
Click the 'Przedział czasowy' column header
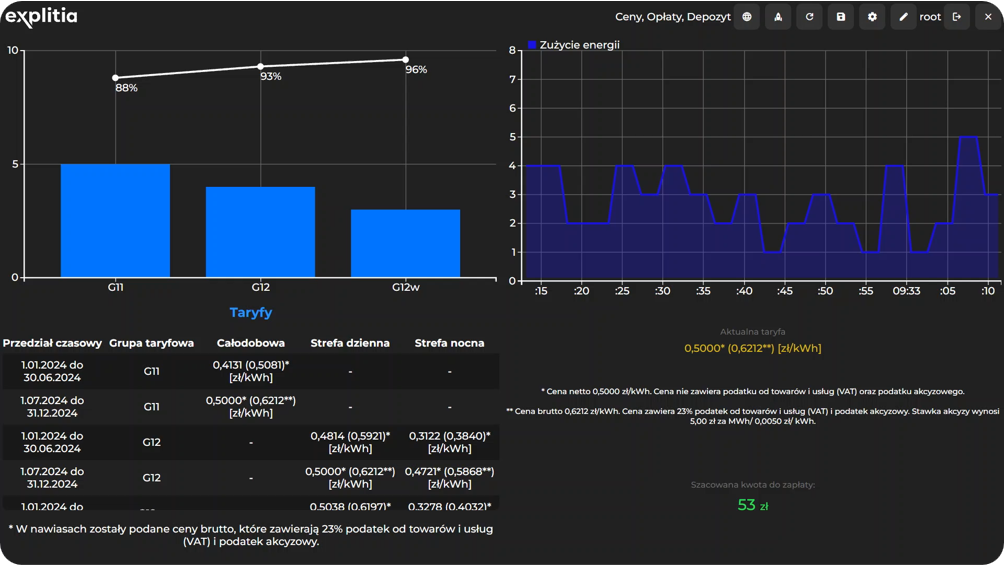coord(52,343)
